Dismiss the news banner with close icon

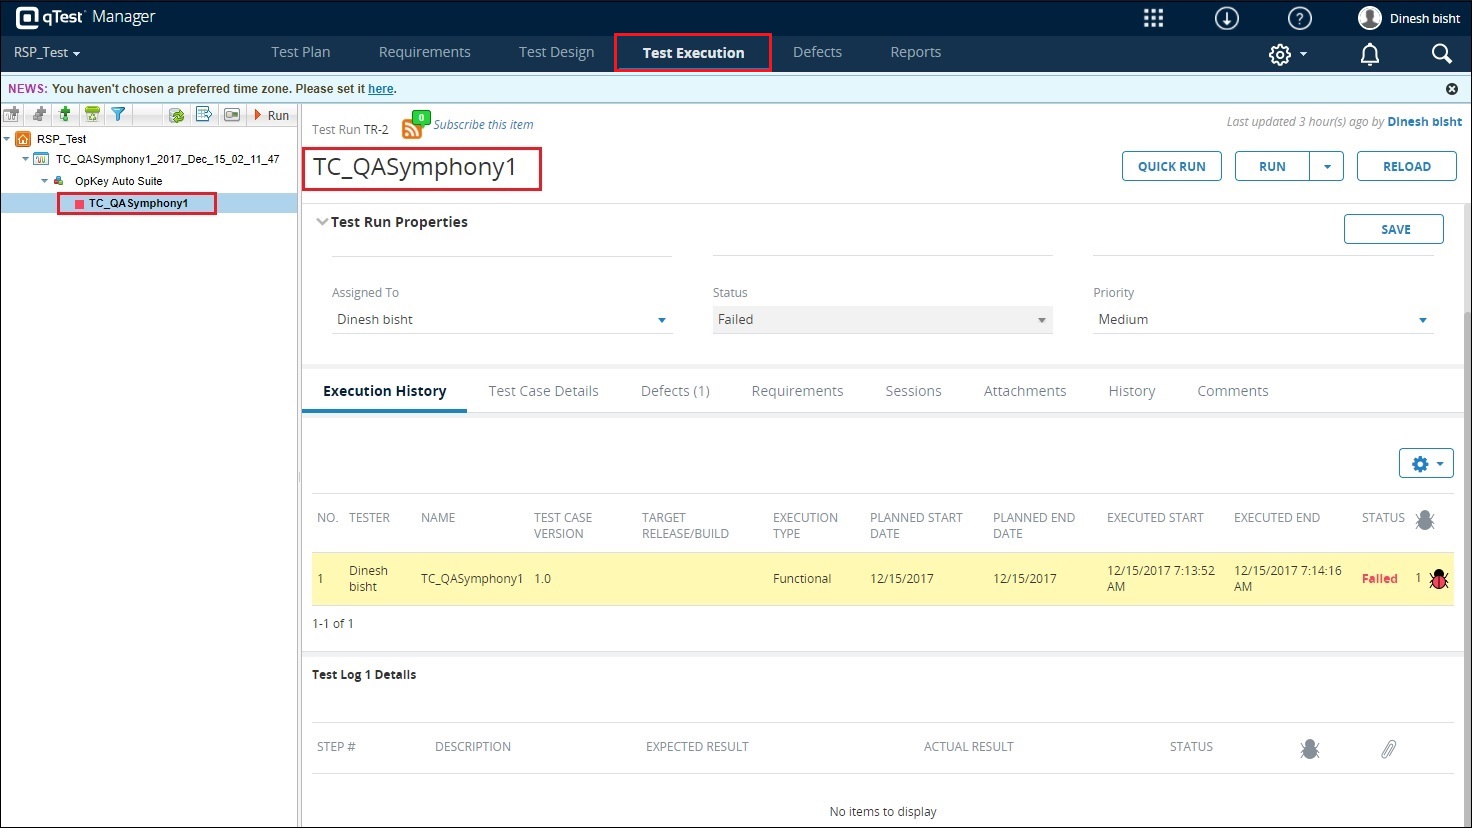click(1451, 89)
